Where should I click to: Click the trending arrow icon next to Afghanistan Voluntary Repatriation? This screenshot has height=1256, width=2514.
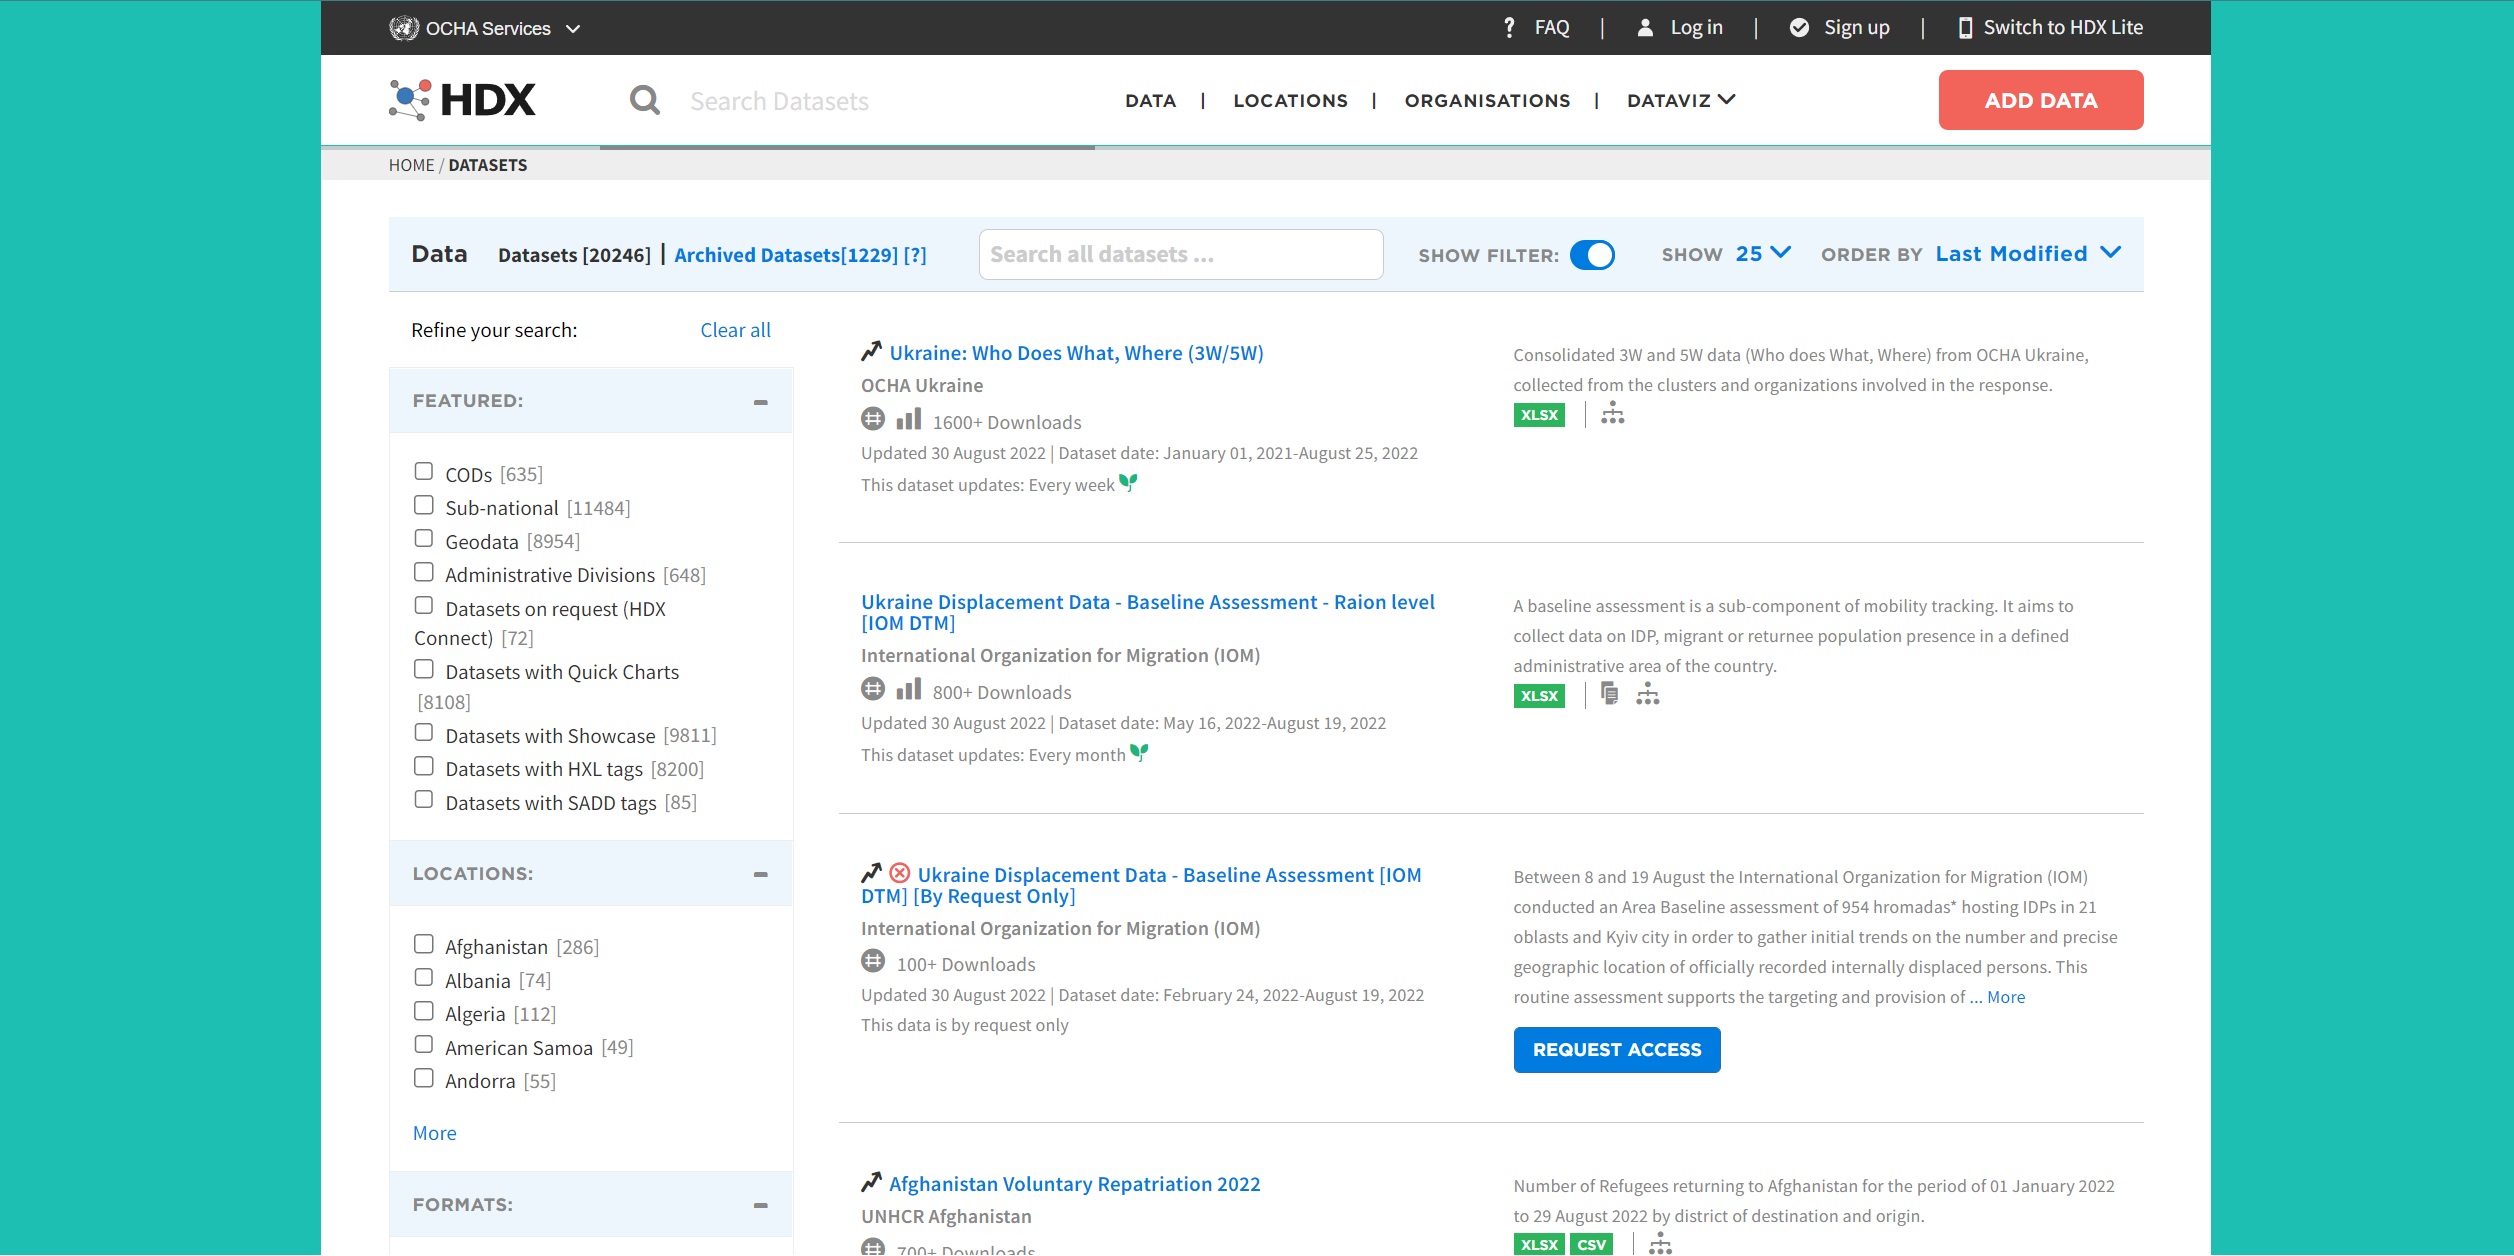(871, 1182)
